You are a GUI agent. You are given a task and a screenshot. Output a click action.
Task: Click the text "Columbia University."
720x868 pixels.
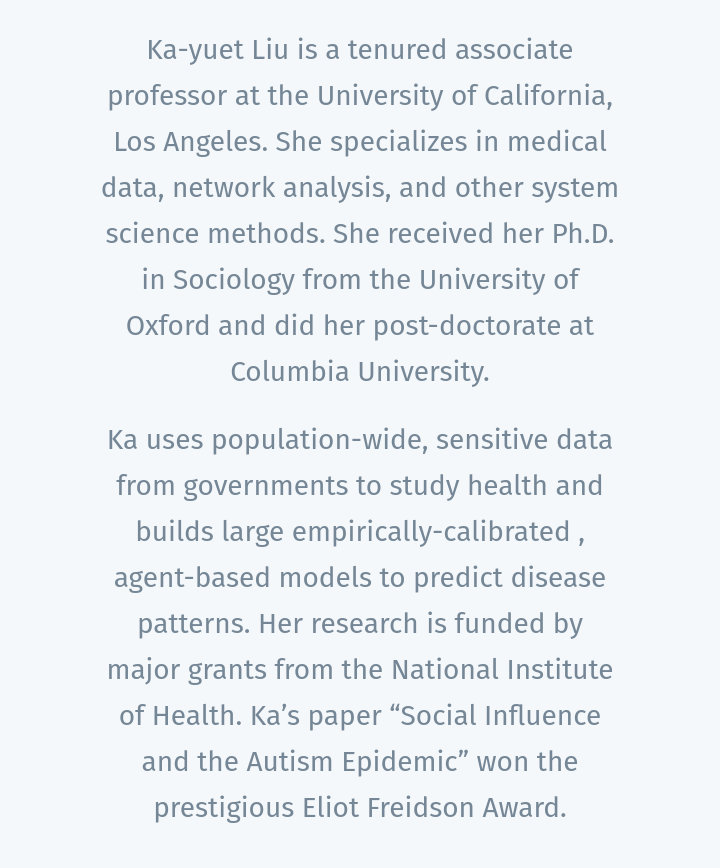click(x=360, y=372)
